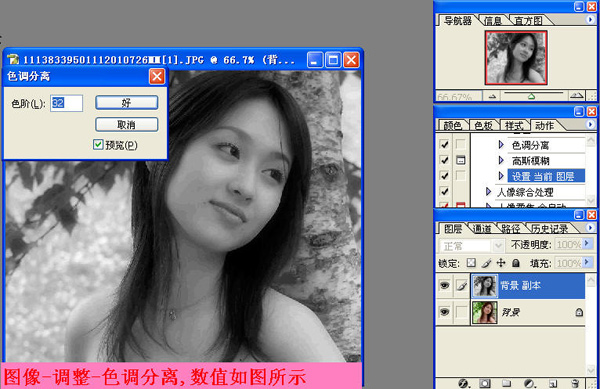Click the brush icon beside 背景 副本 layer
The width and height of the screenshot is (600, 389).
[x=461, y=285]
